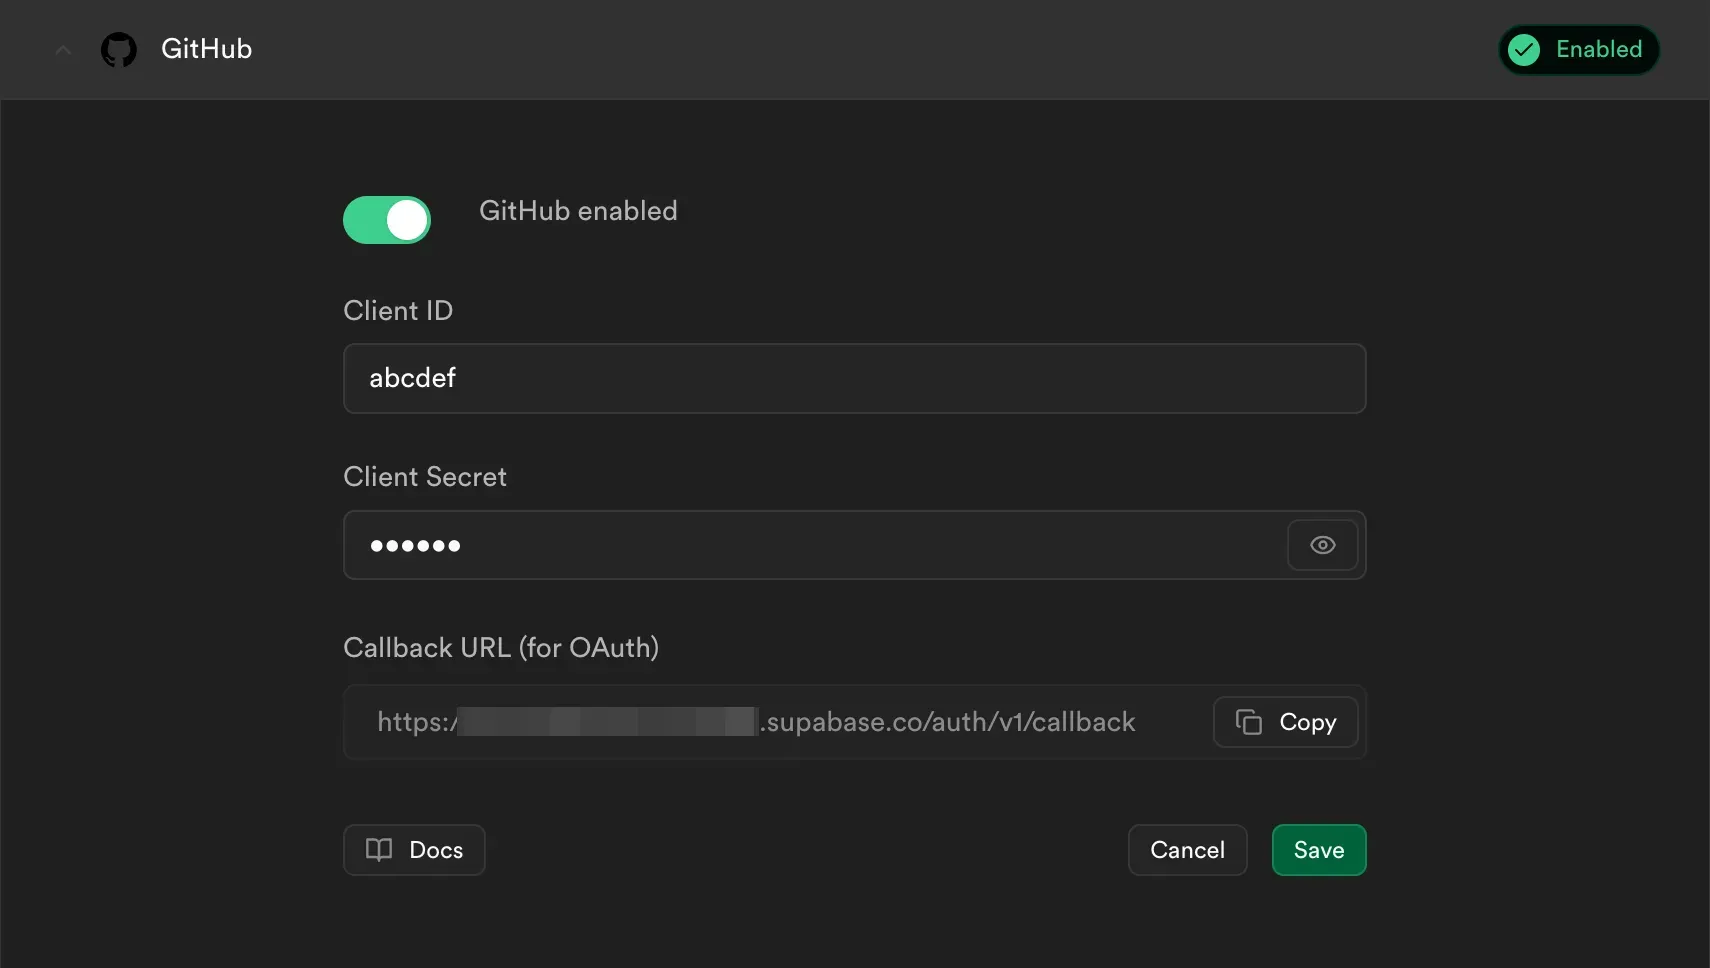1710x968 pixels.
Task: Open the Docs link
Action: pyautogui.click(x=414, y=850)
